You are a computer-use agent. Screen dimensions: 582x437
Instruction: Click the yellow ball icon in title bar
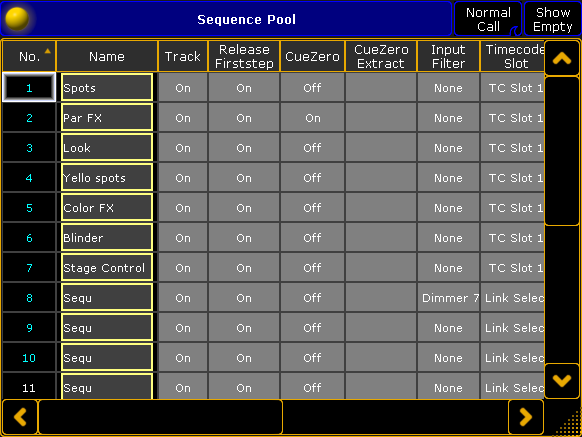(17, 19)
